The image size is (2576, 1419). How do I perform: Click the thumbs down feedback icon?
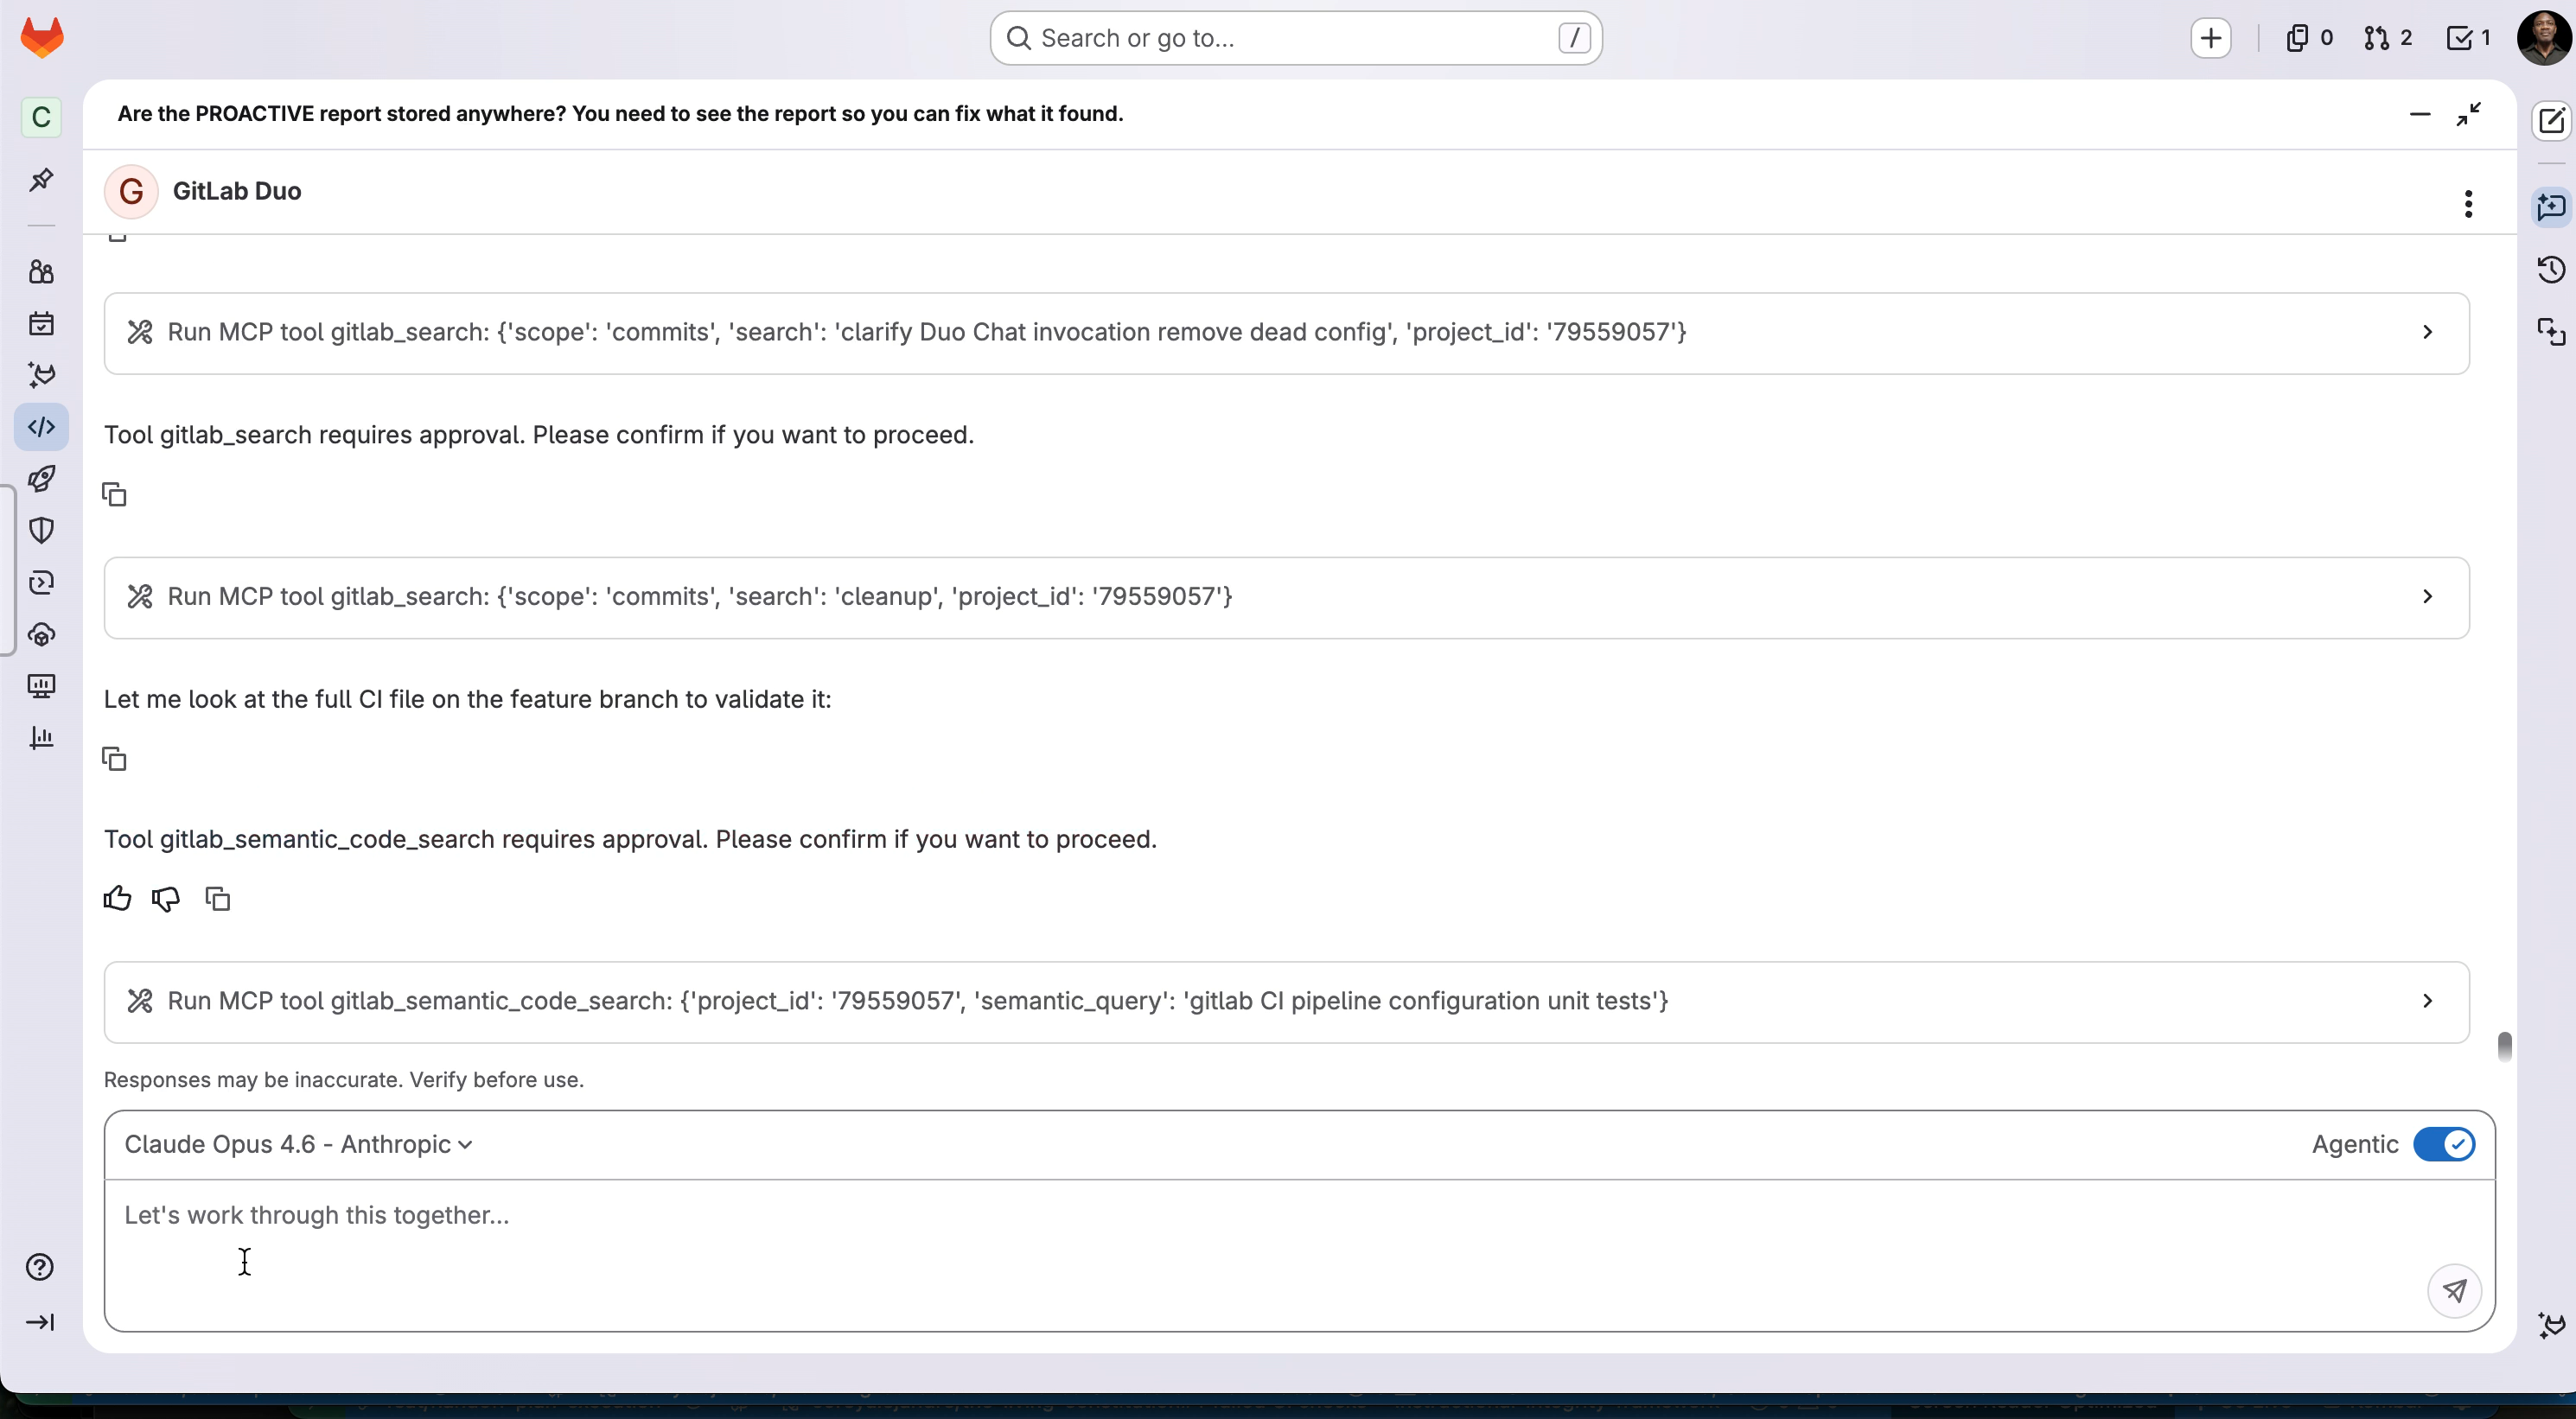[x=166, y=898]
